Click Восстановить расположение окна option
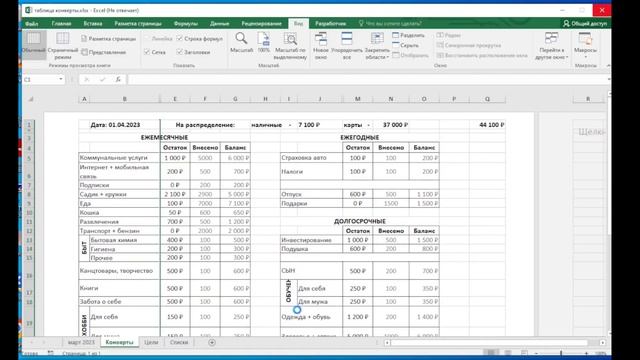Image resolution: width=640 pixels, height=360 pixels. pos(482,55)
